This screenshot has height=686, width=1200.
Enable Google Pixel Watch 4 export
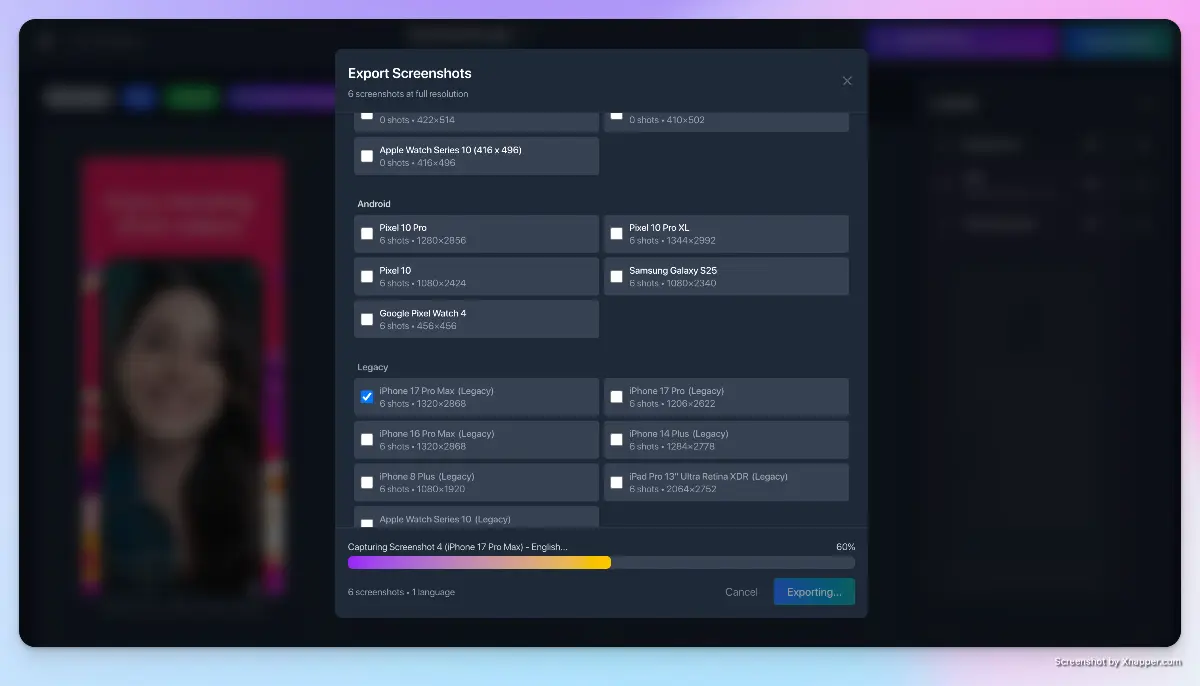pyautogui.click(x=367, y=318)
